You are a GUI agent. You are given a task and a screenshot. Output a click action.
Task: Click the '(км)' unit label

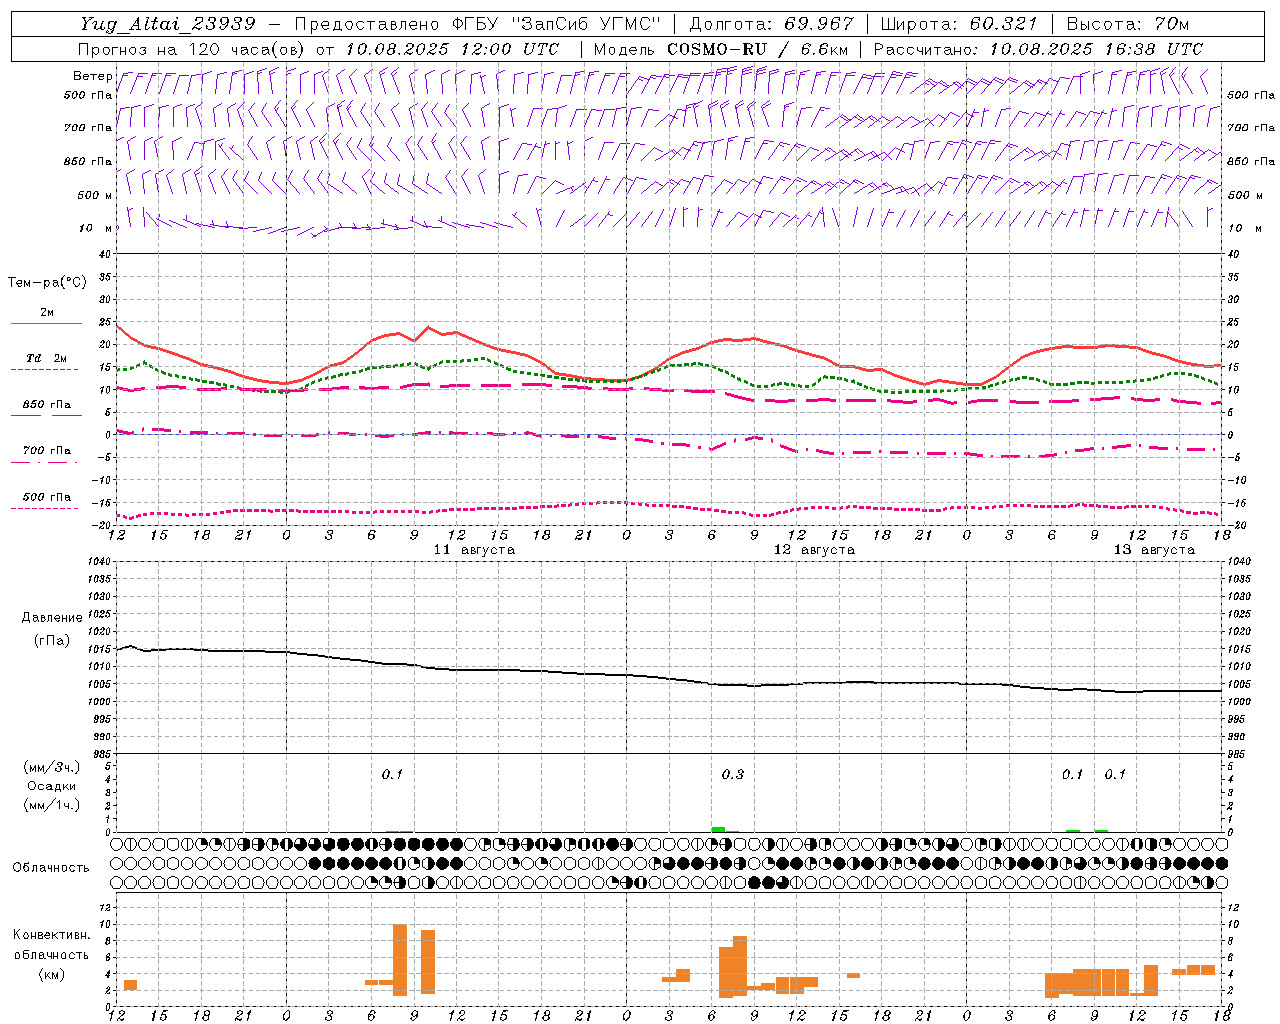tap(51, 973)
